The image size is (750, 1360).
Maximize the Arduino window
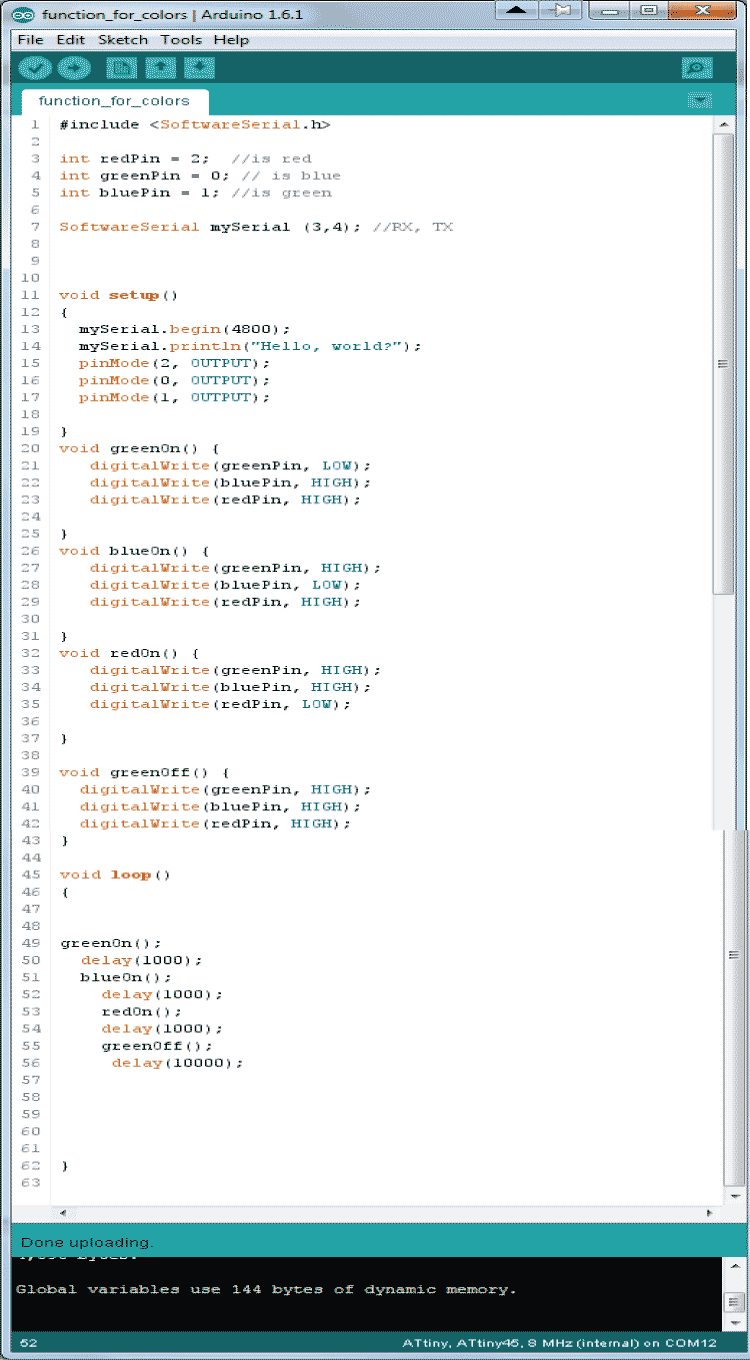(648, 10)
